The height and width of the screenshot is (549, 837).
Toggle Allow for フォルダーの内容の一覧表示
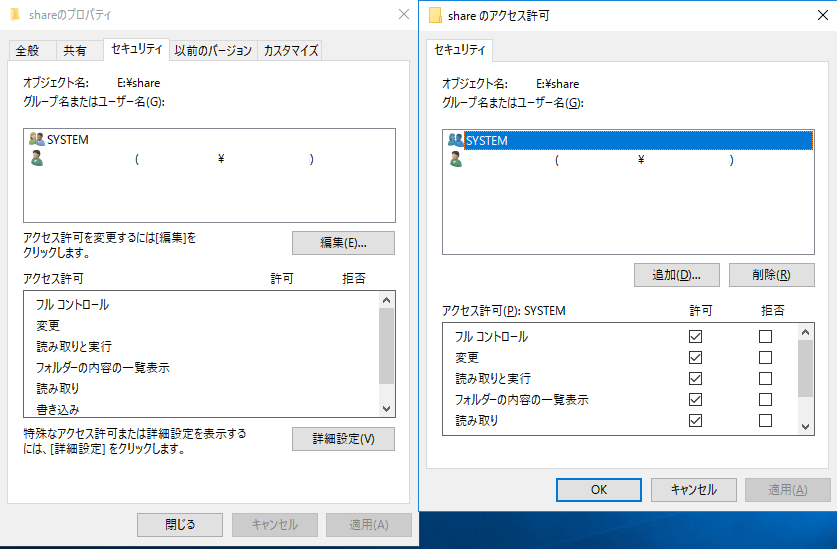pos(695,399)
